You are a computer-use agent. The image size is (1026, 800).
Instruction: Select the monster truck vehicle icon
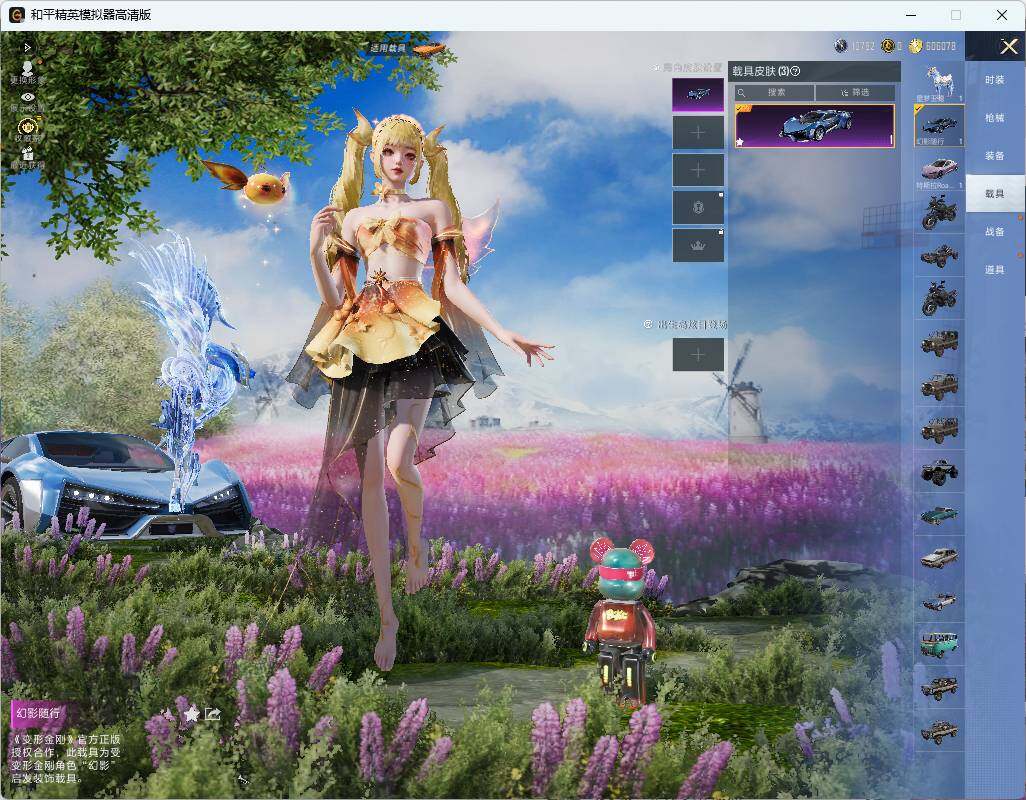click(x=939, y=471)
